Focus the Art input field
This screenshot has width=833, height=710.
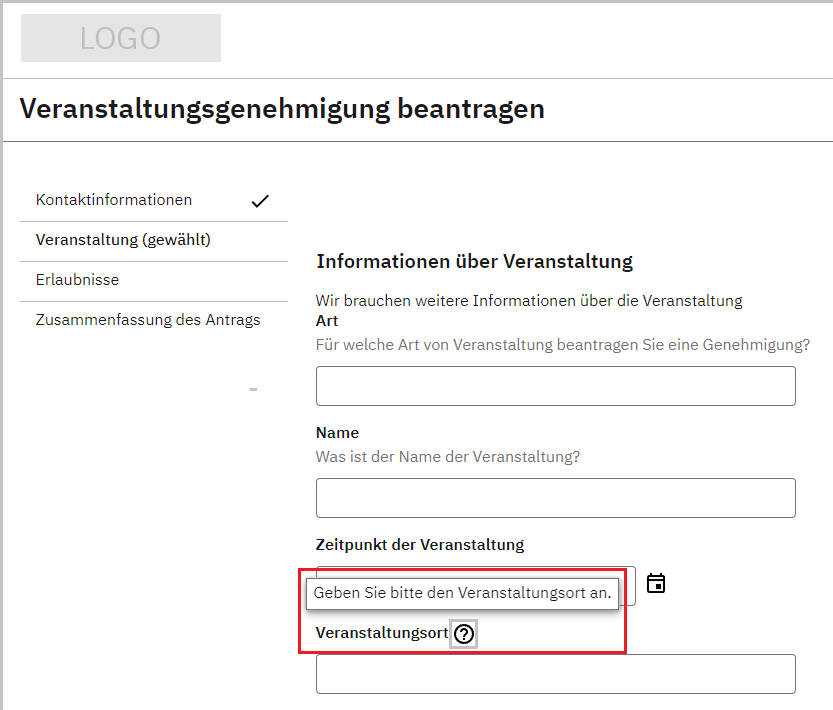tap(555, 386)
